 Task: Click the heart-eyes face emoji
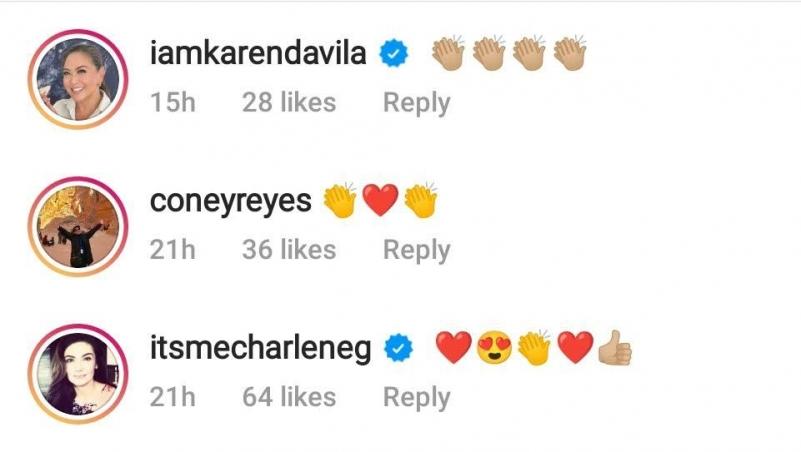tap(494, 348)
